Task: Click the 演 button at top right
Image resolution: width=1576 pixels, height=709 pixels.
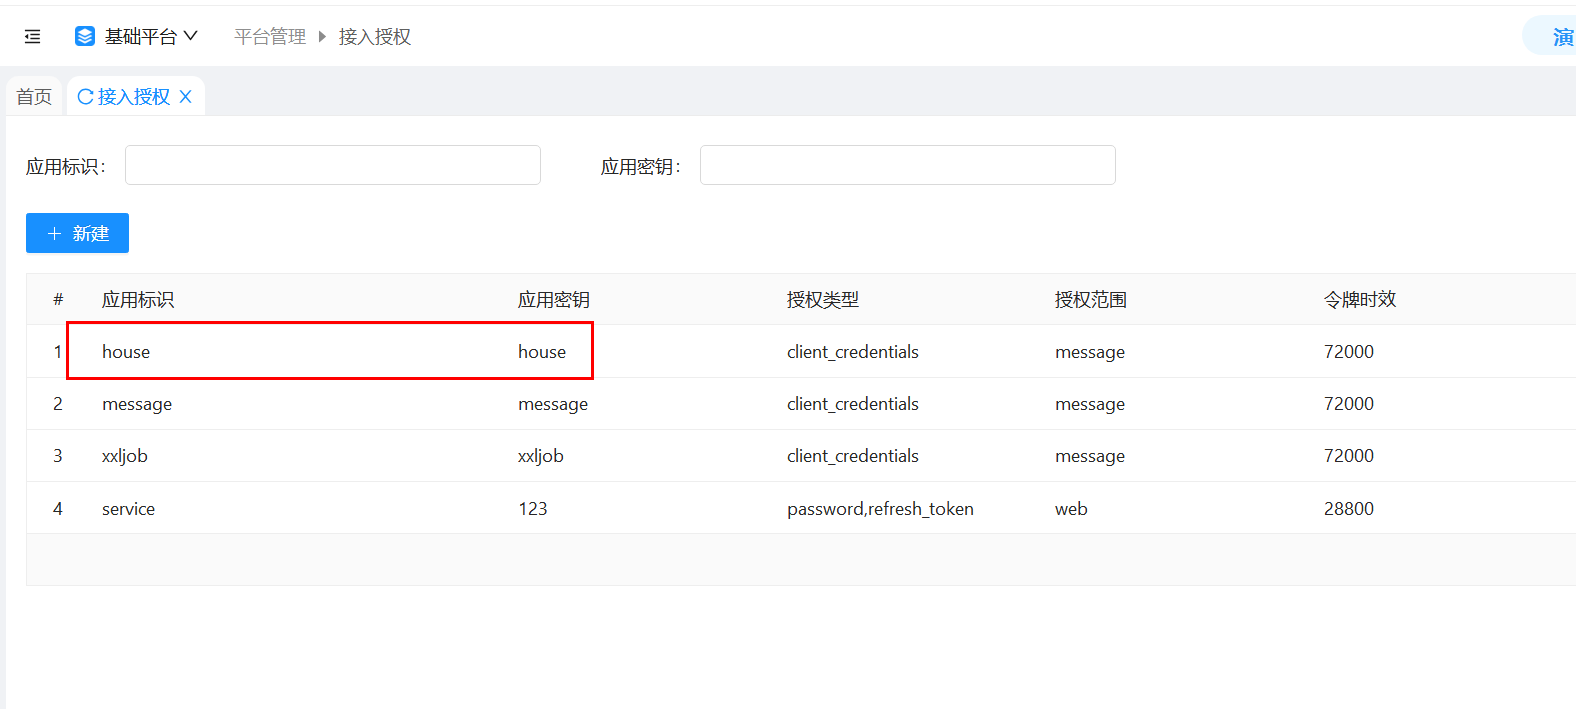Action: pyautogui.click(x=1560, y=37)
